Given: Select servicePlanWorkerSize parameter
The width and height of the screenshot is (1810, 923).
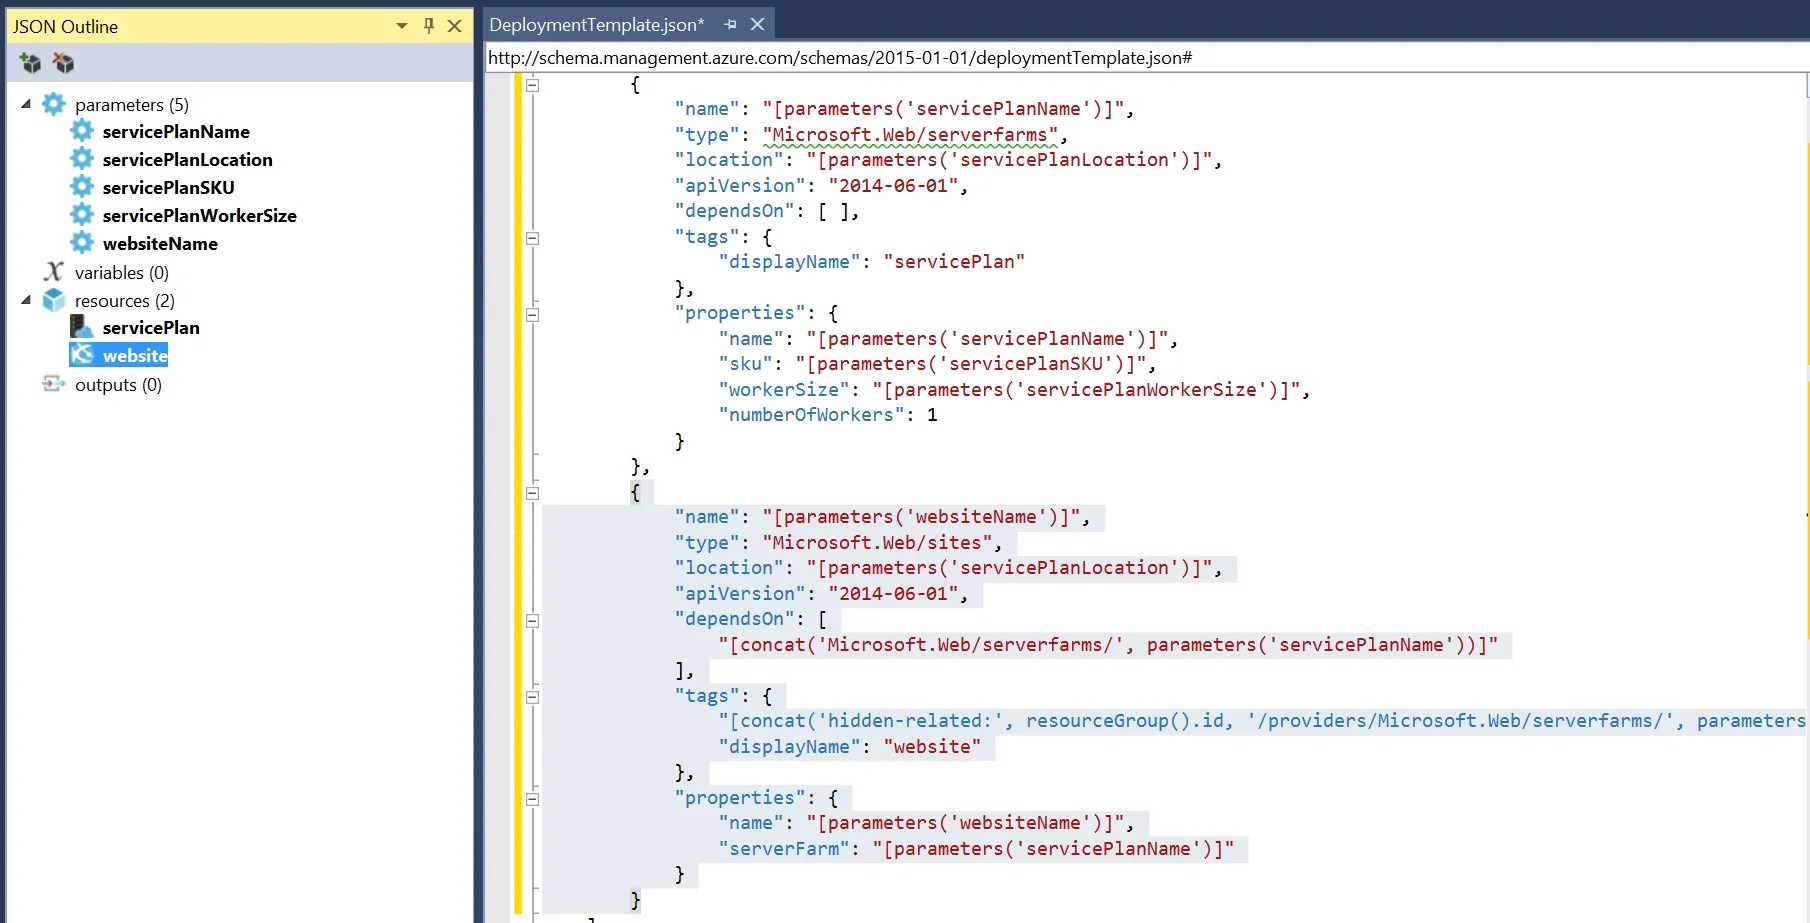Looking at the screenshot, I should 199,215.
